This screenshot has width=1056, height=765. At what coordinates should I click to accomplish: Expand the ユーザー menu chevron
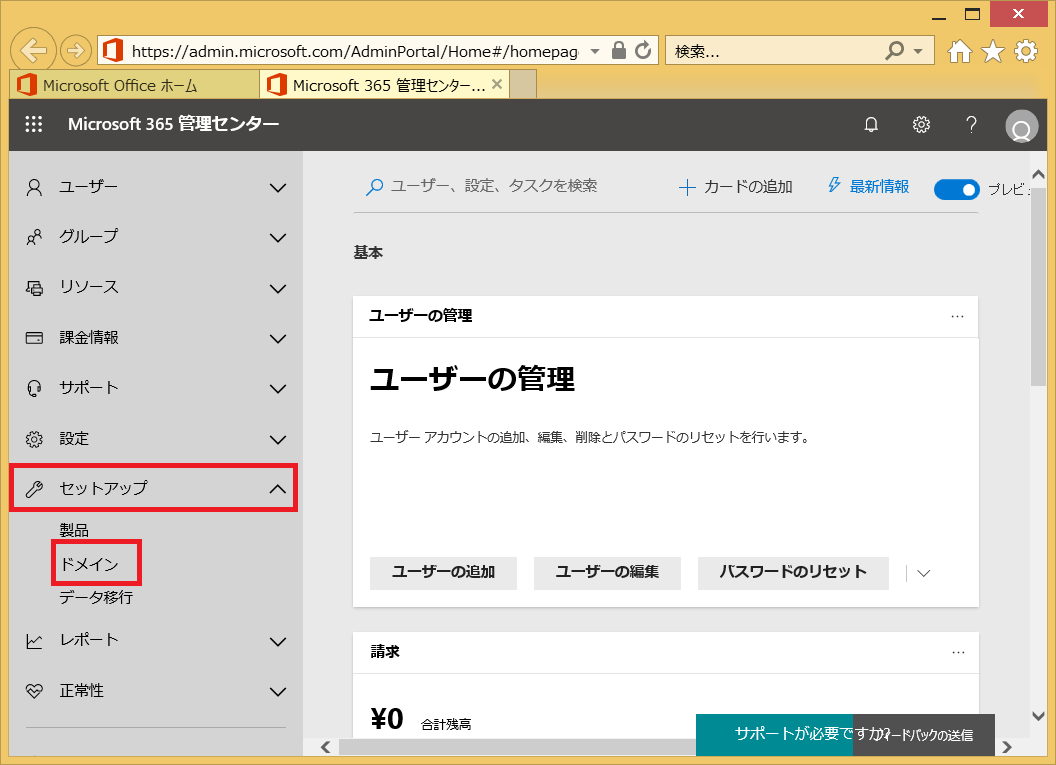click(277, 188)
